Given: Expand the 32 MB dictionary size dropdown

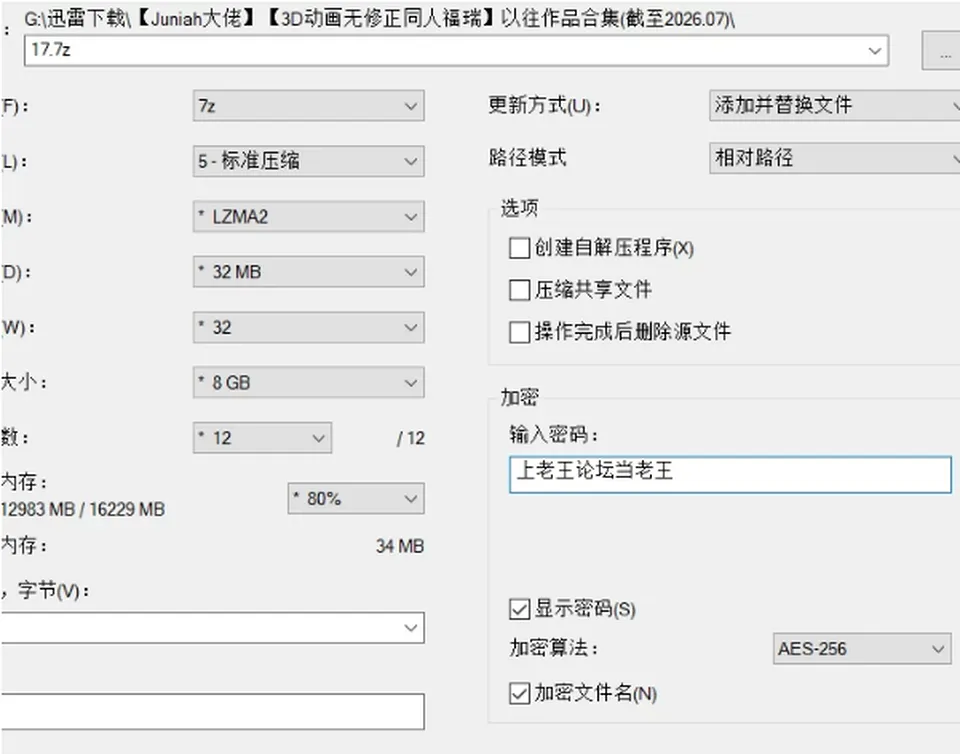Looking at the screenshot, I should click(x=309, y=272).
